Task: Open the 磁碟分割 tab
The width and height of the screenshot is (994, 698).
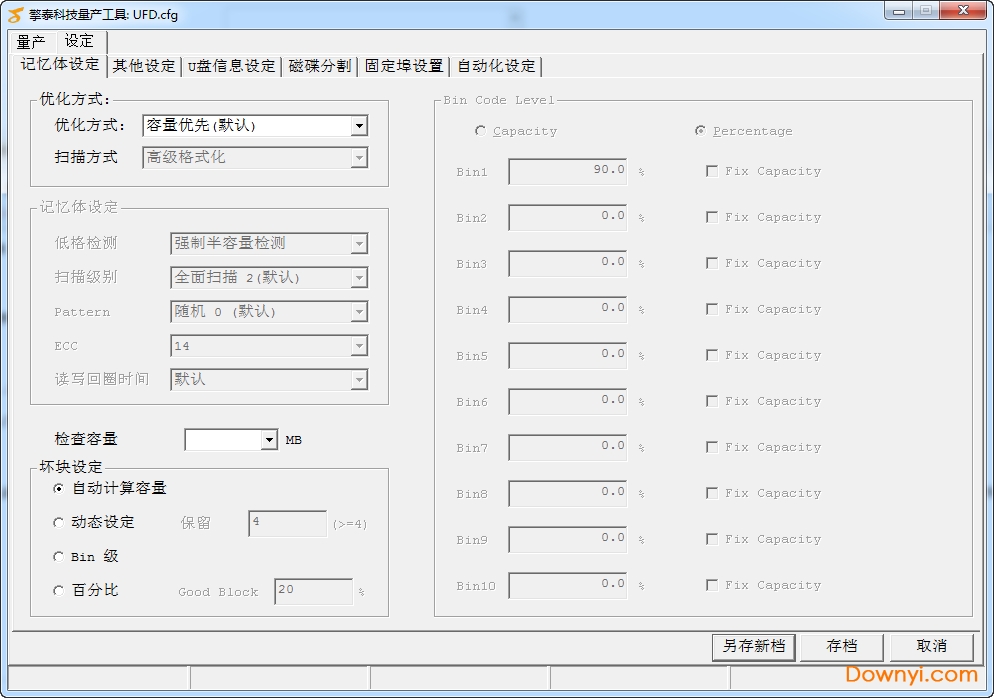Action: [319, 66]
